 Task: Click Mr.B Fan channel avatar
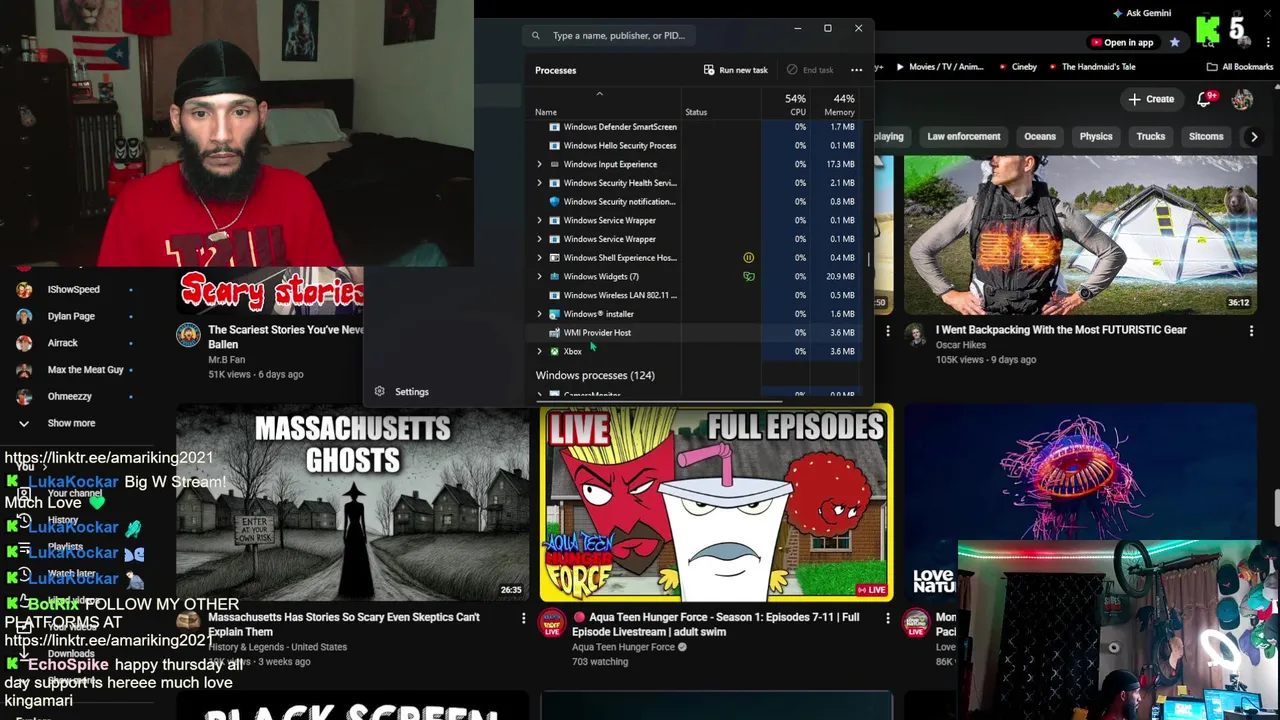pyautogui.click(x=188, y=334)
